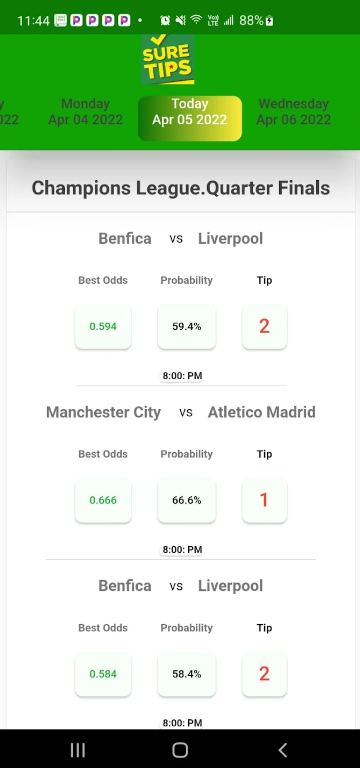Image resolution: width=360 pixels, height=768 pixels.
Task: Tap the 0.584 best odds box
Action: tap(103, 674)
